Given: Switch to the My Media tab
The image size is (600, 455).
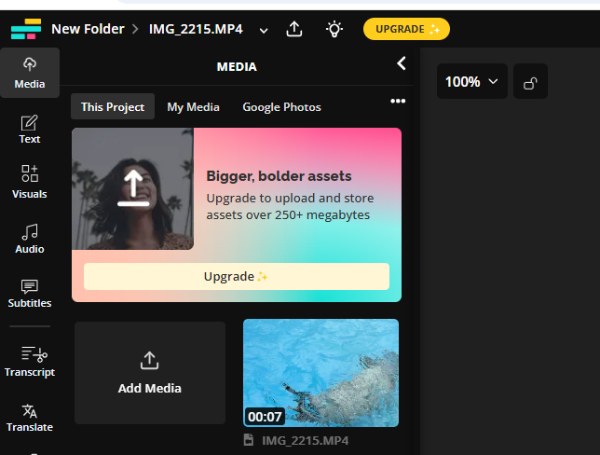Looking at the screenshot, I should click(193, 107).
